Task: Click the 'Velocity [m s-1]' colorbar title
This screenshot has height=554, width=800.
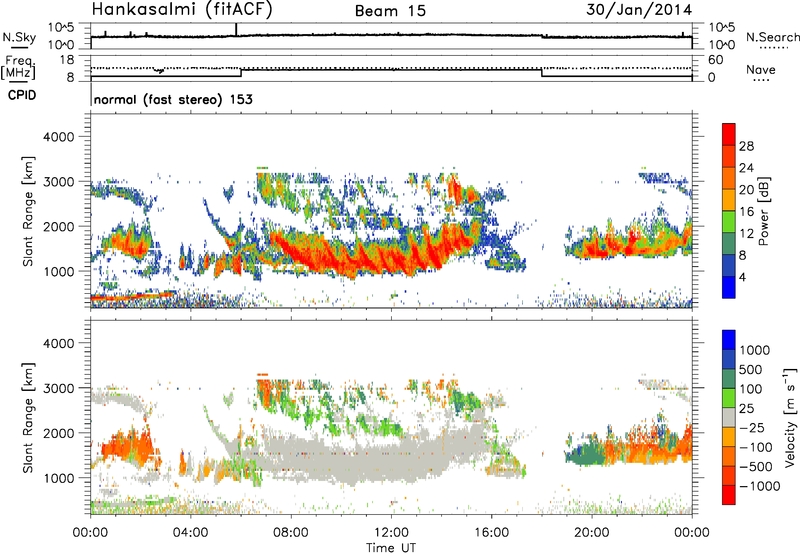Action: [790, 417]
